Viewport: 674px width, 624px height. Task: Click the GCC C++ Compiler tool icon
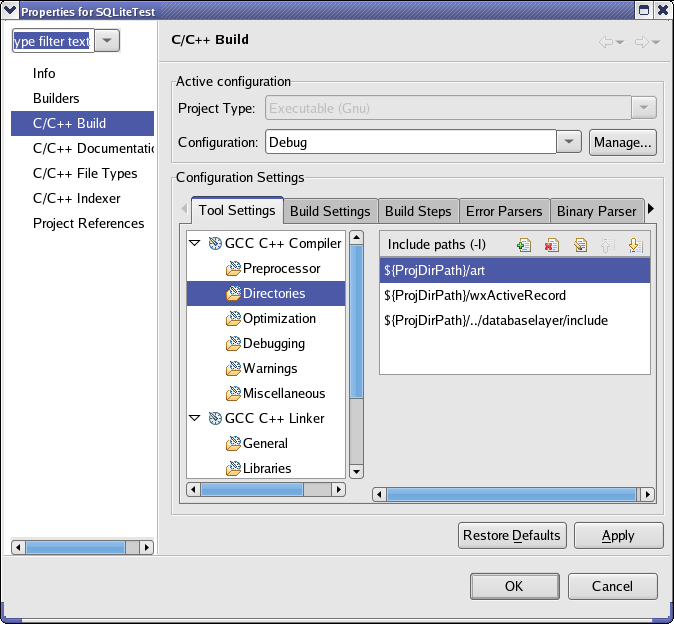pos(215,244)
